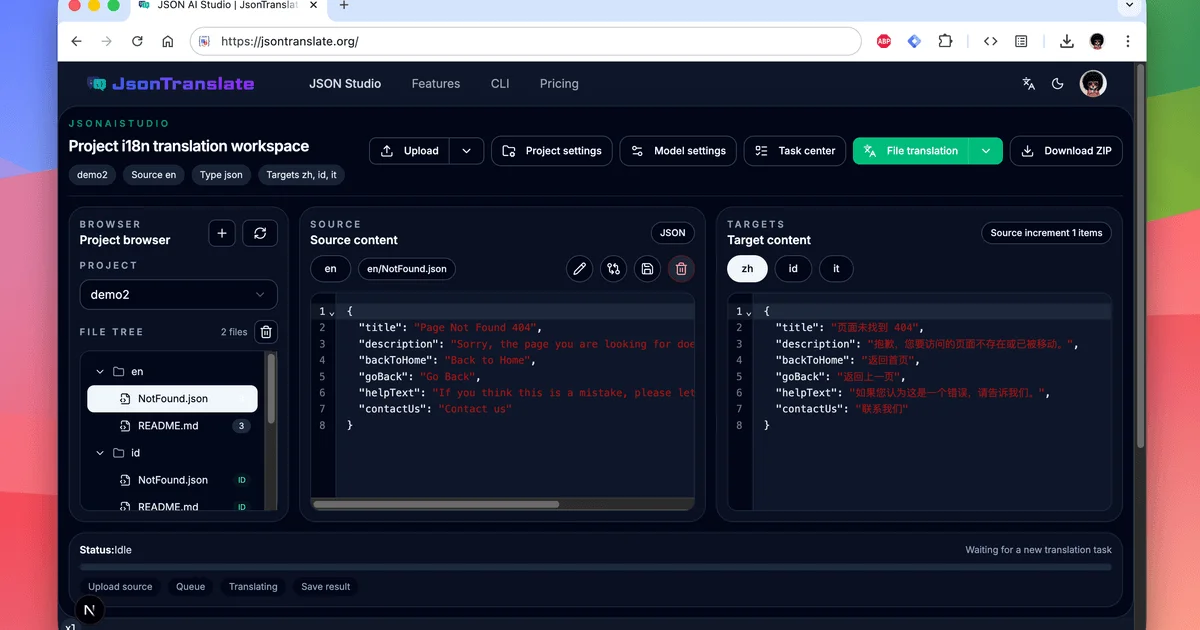1200x630 pixels.
Task: Open the reading list side panel icon
Action: (x=1021, y=41)
